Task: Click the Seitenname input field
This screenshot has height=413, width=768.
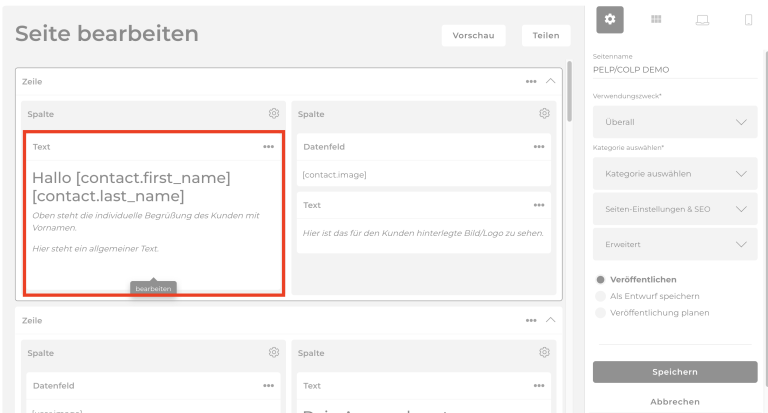Action: pos(675,70)
